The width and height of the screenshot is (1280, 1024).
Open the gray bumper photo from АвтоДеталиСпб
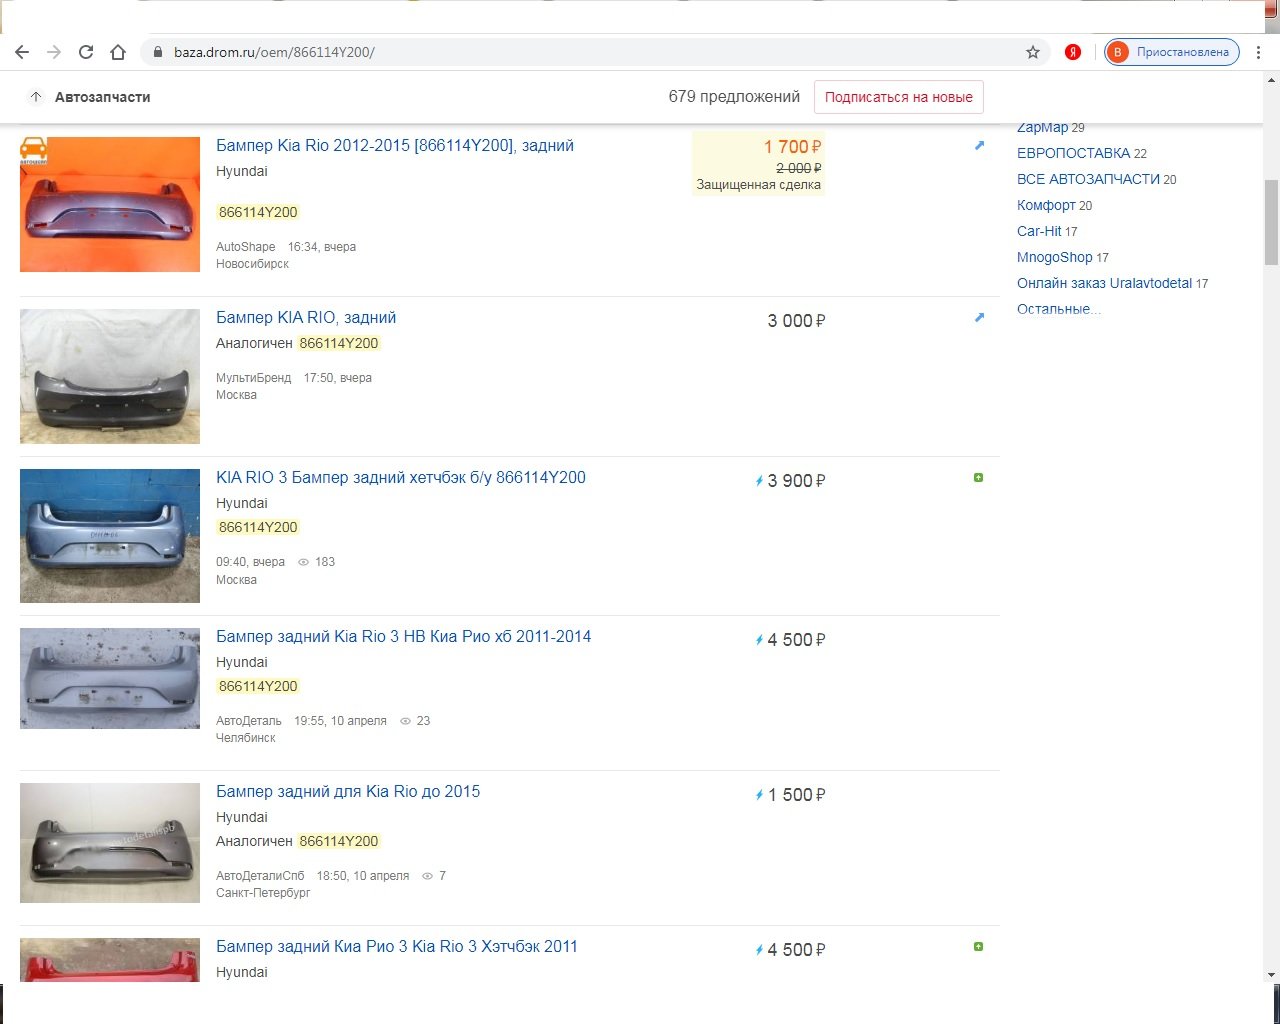pyautogui.click(x=110, y=843)
